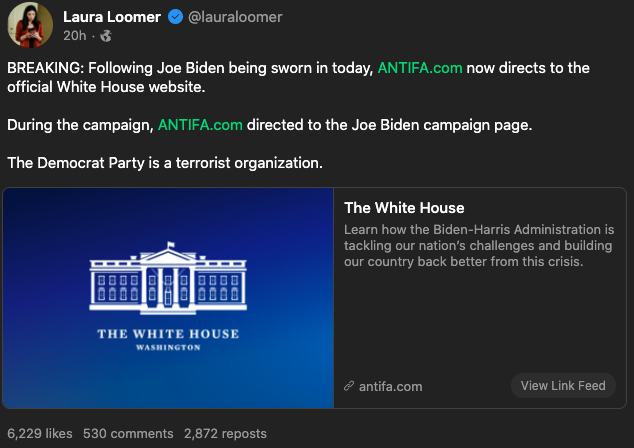Show the 2,872 reposts
Screen dimensions: 634x448
coord(225,434)
